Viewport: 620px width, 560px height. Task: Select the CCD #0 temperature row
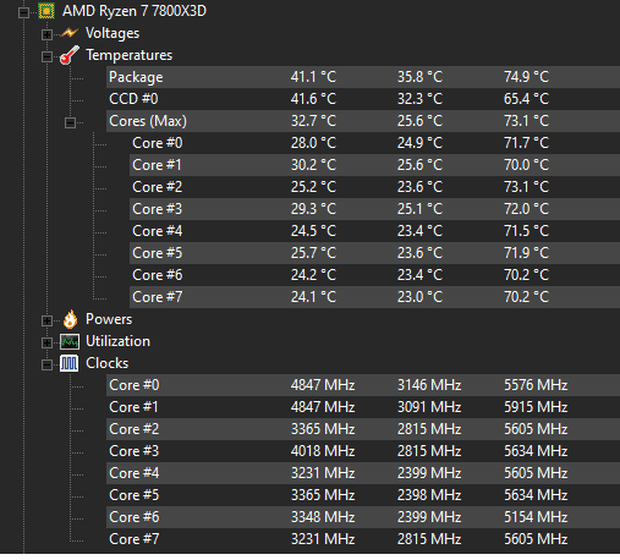pyautogui.click(x=363, y=99)
